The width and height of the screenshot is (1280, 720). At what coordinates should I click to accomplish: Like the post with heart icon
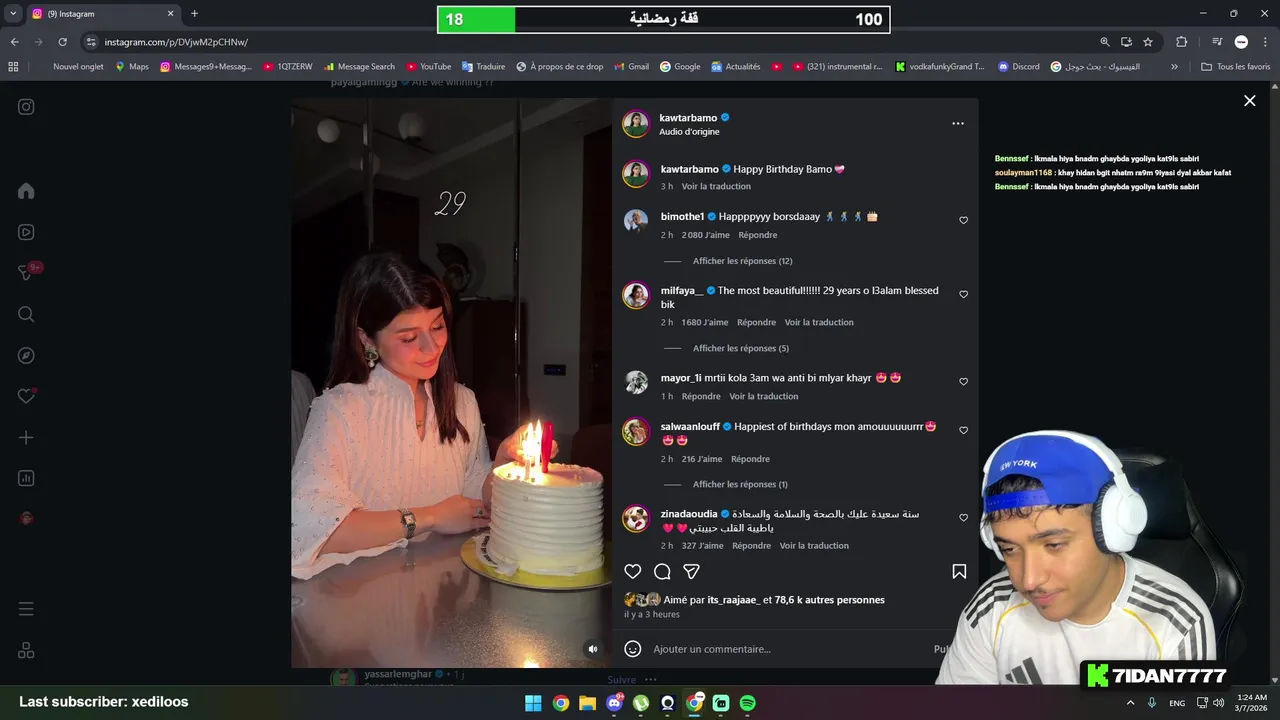[x=633, y=571]
